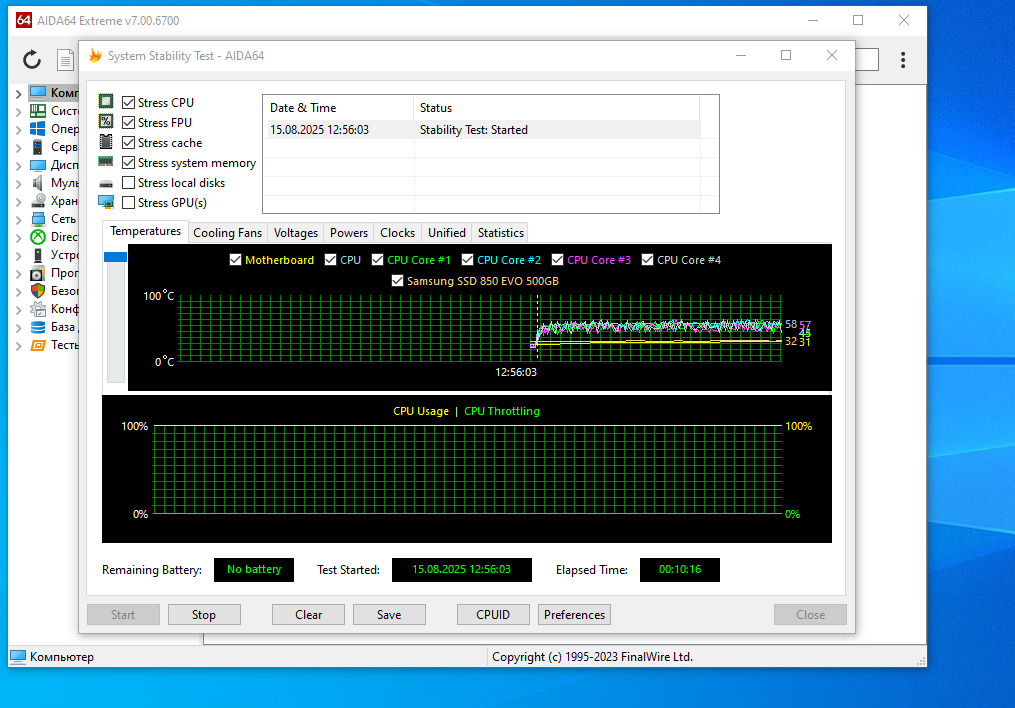Switch to the Cooling Fans tab

[x=227, y=233]
